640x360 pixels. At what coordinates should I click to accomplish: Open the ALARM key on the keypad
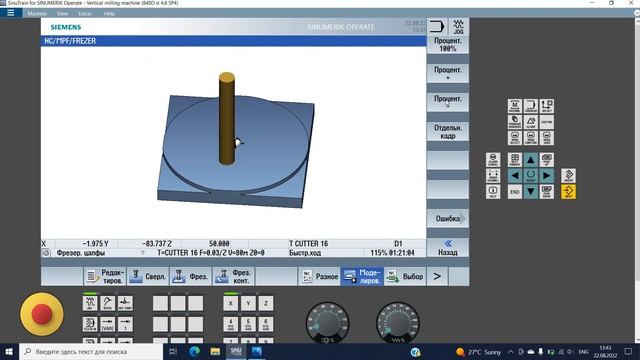530,122
